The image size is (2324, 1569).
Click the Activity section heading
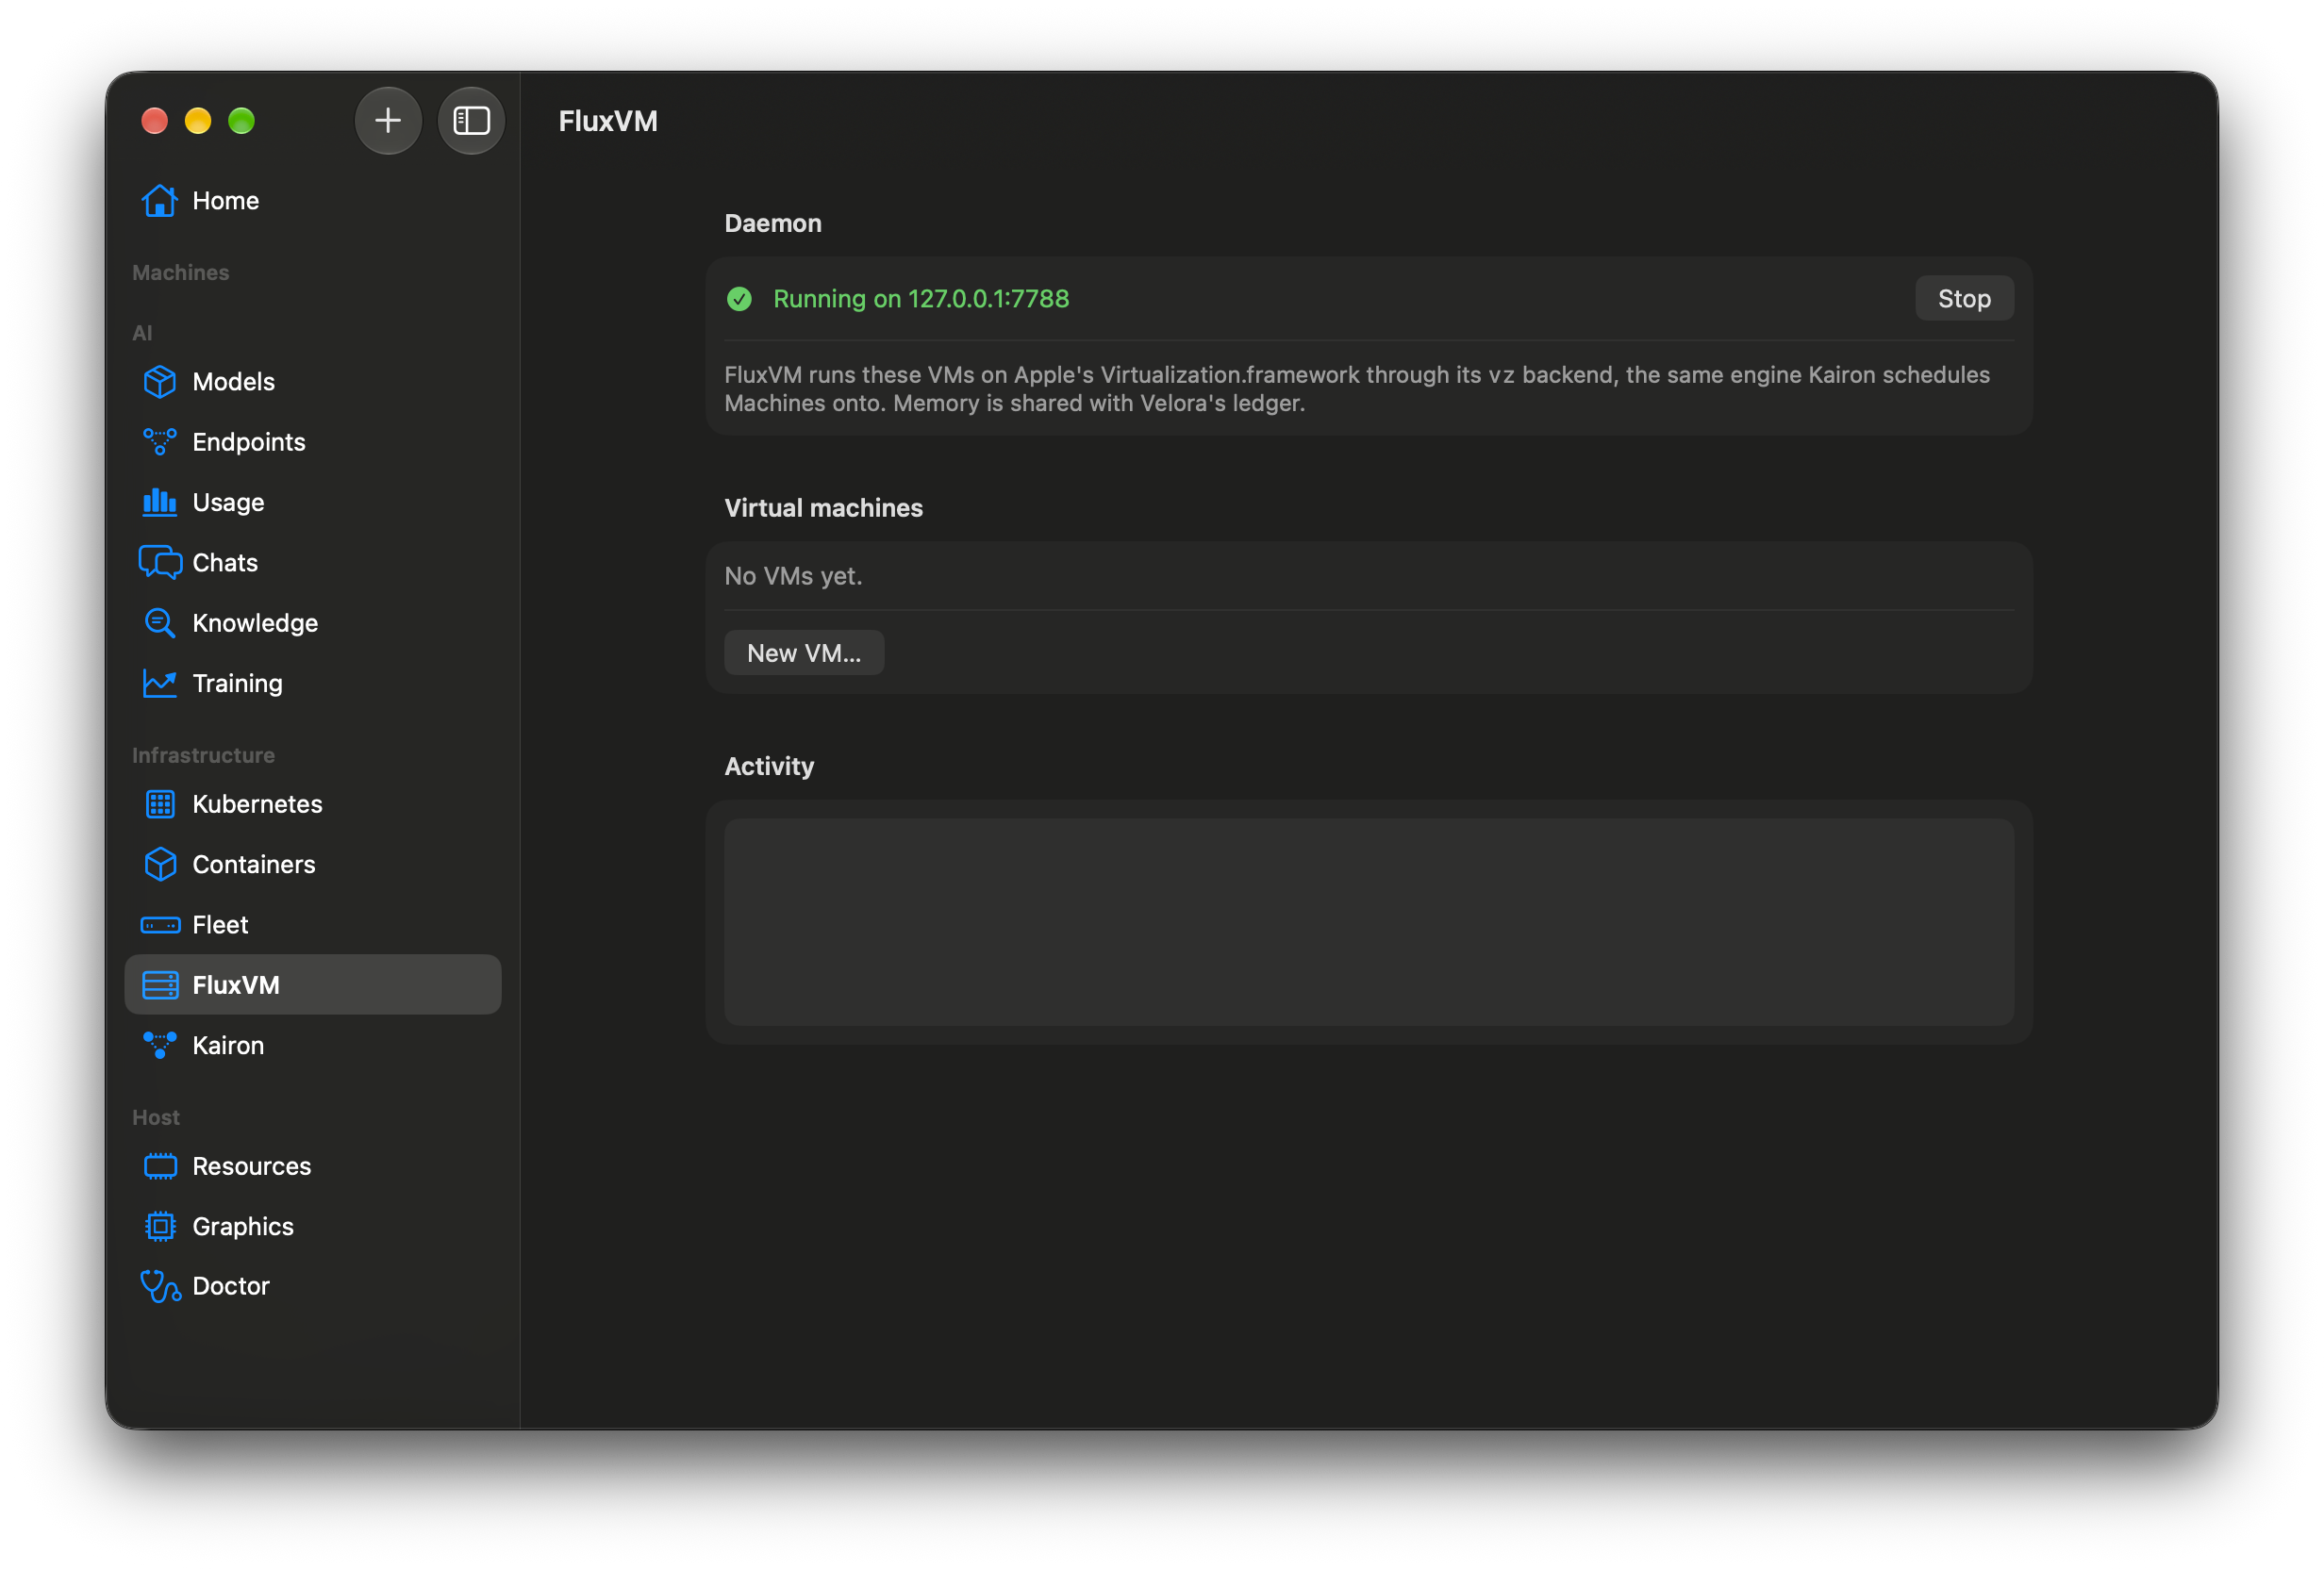tap(769, 766)
